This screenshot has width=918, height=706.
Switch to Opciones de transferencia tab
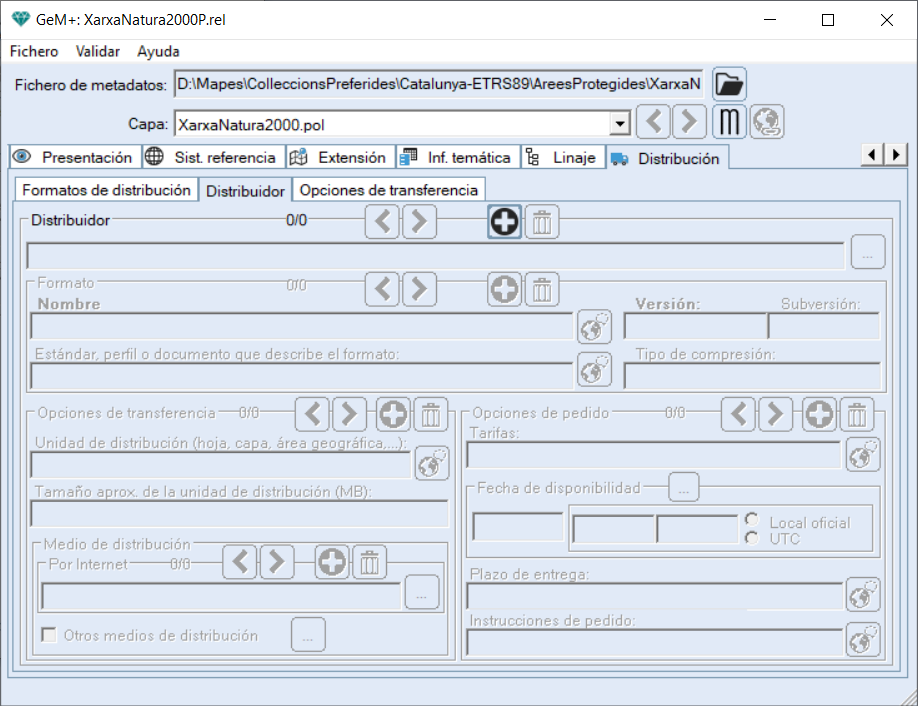coord(388,189)
